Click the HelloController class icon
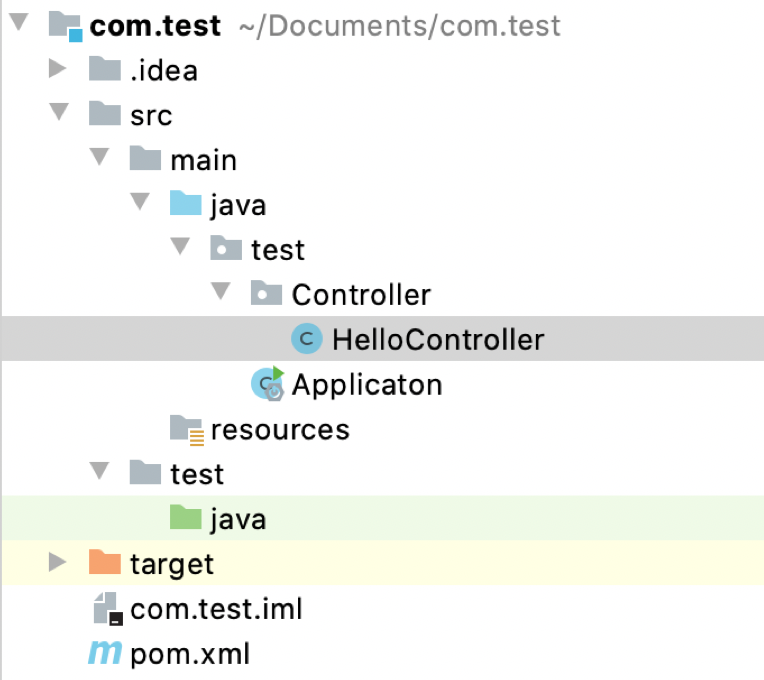 (x=306, y=339)
